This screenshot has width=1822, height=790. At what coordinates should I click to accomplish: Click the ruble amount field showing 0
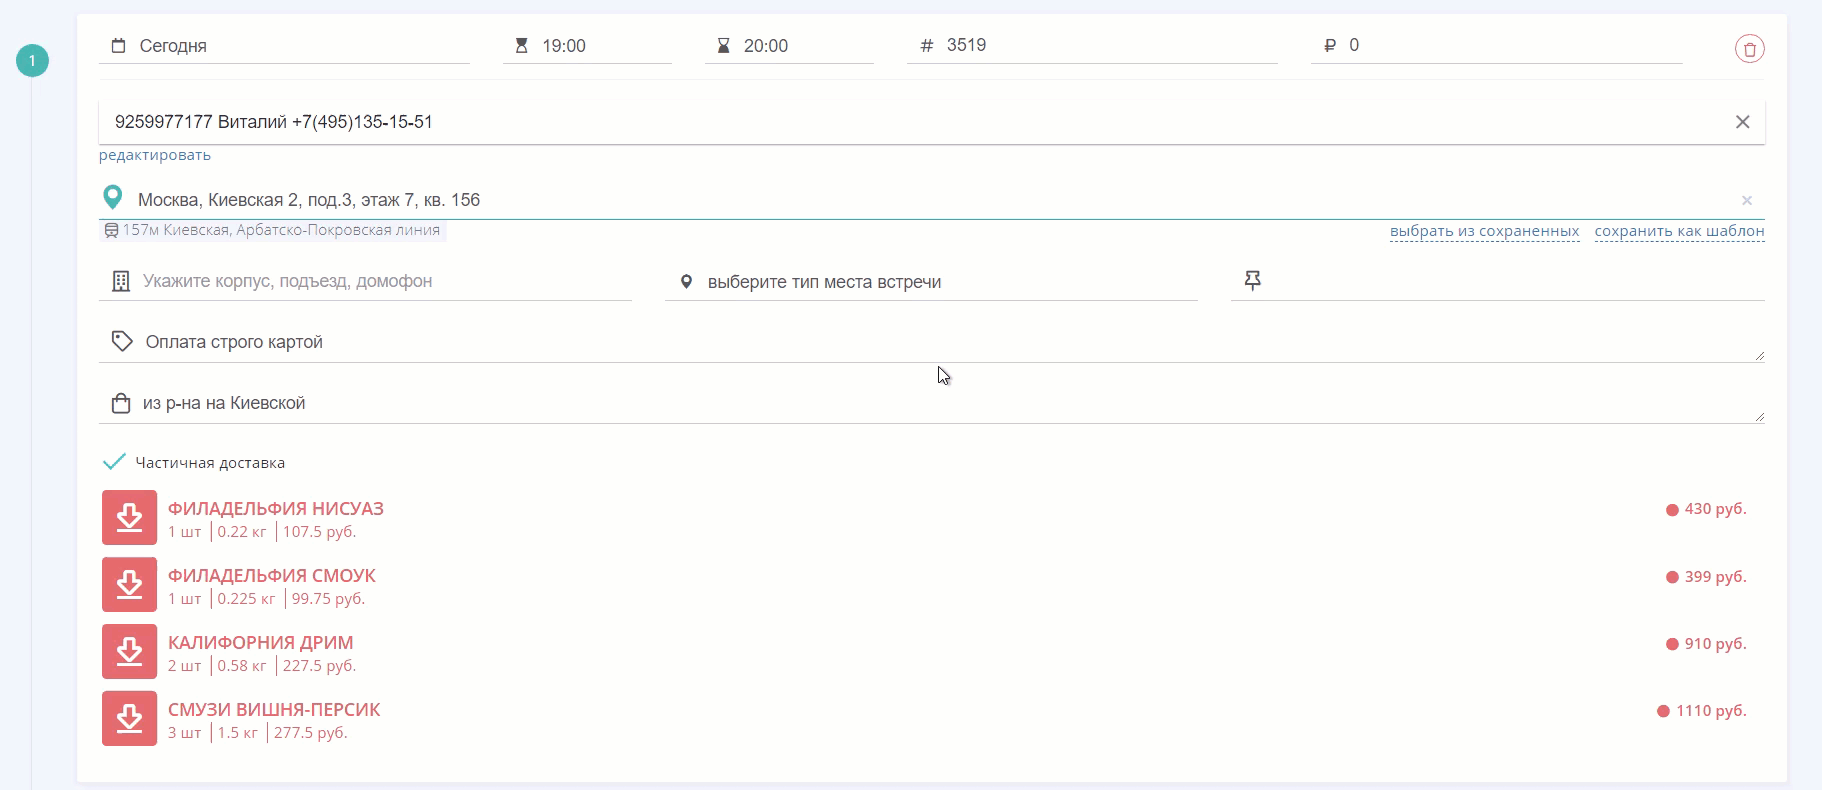click(x=1496, y=45)
